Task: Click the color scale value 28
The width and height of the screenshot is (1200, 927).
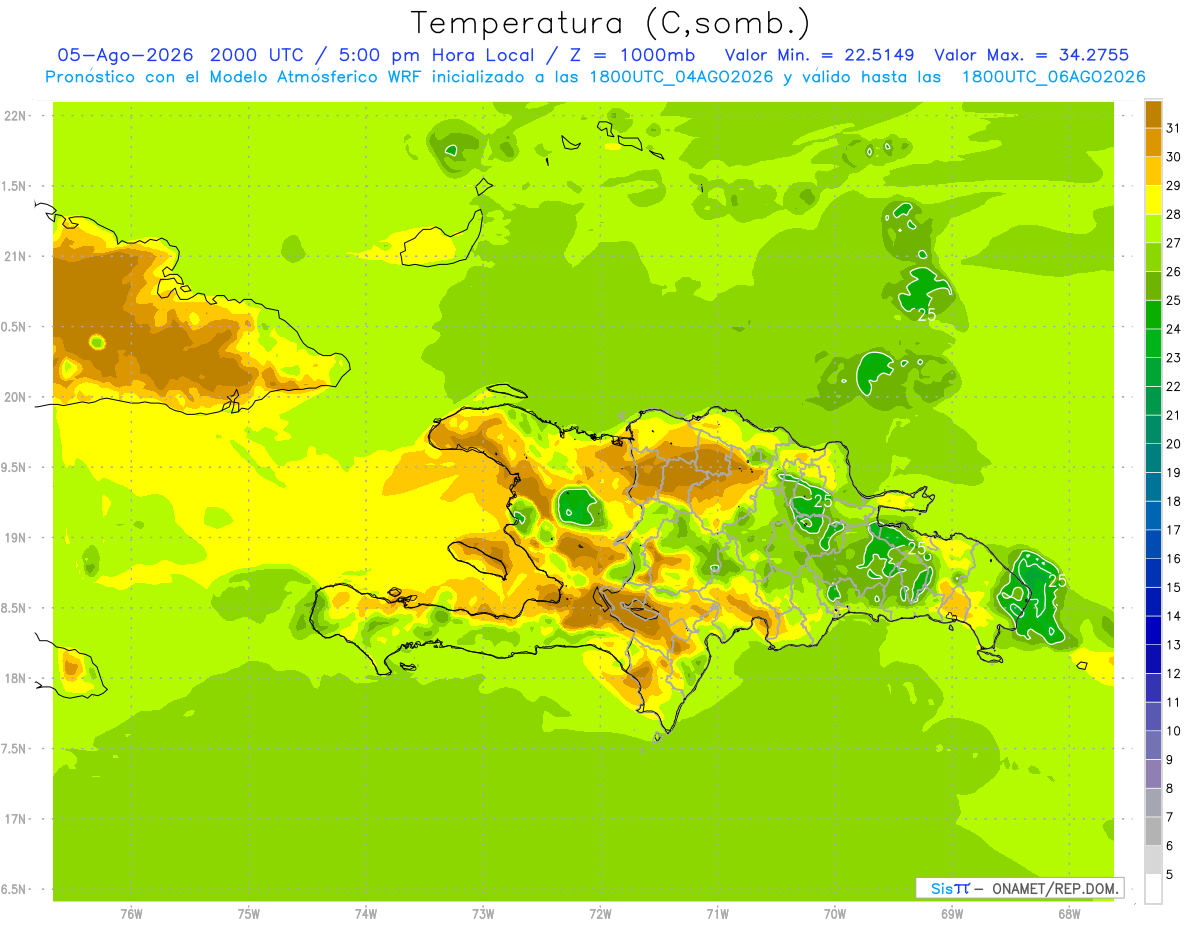Action: pyautogui.click(x=1174, y=214)
